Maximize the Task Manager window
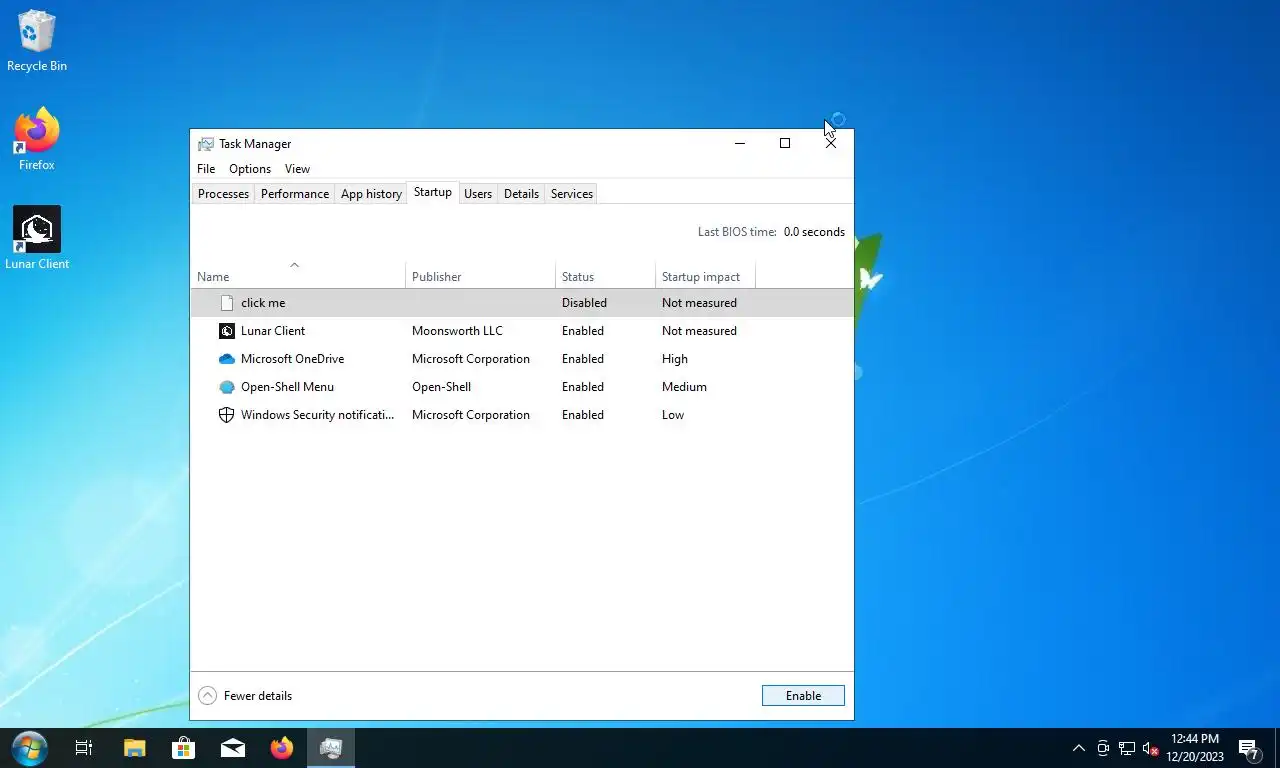Screen dimensions: 1280x768 785,143
